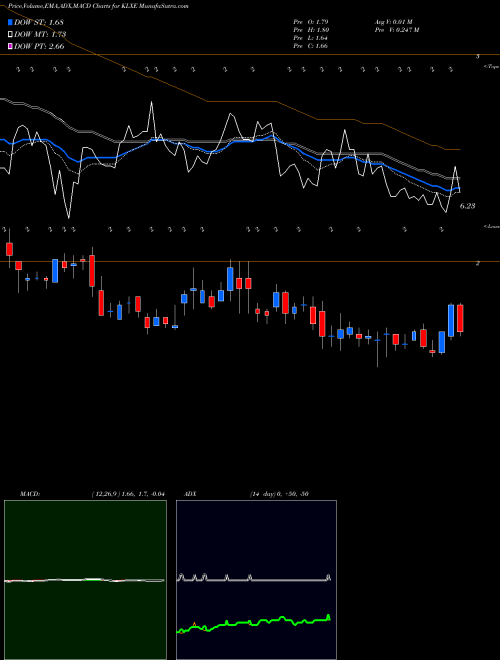
Task: Open the green MACD chart panel
Action: click(85, 580)
